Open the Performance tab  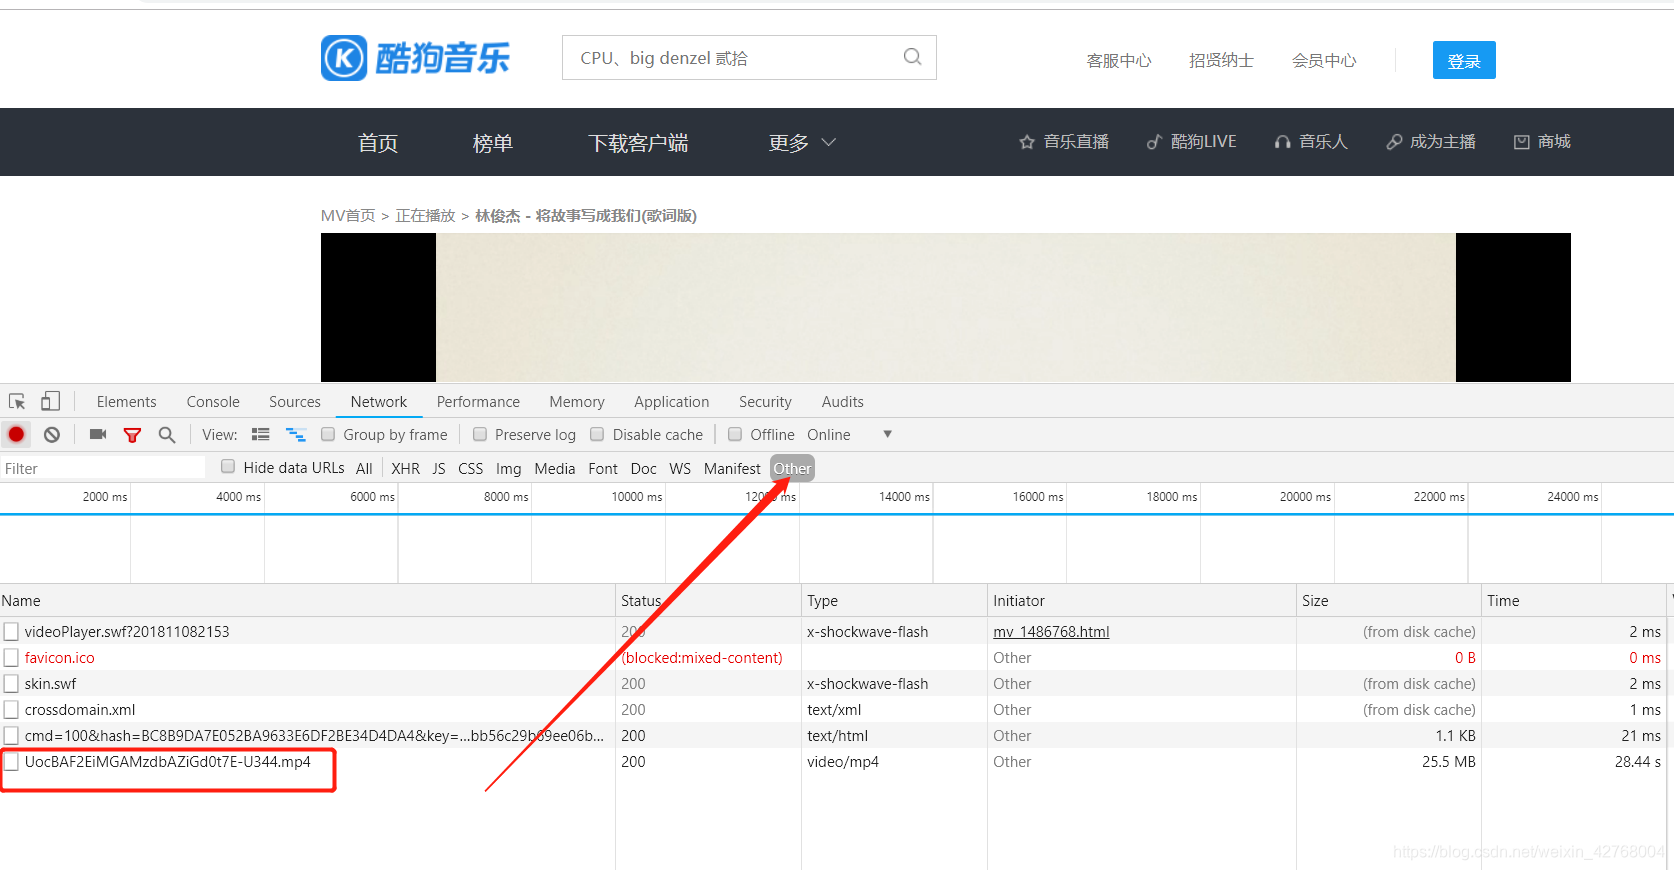tap(478, 401)
